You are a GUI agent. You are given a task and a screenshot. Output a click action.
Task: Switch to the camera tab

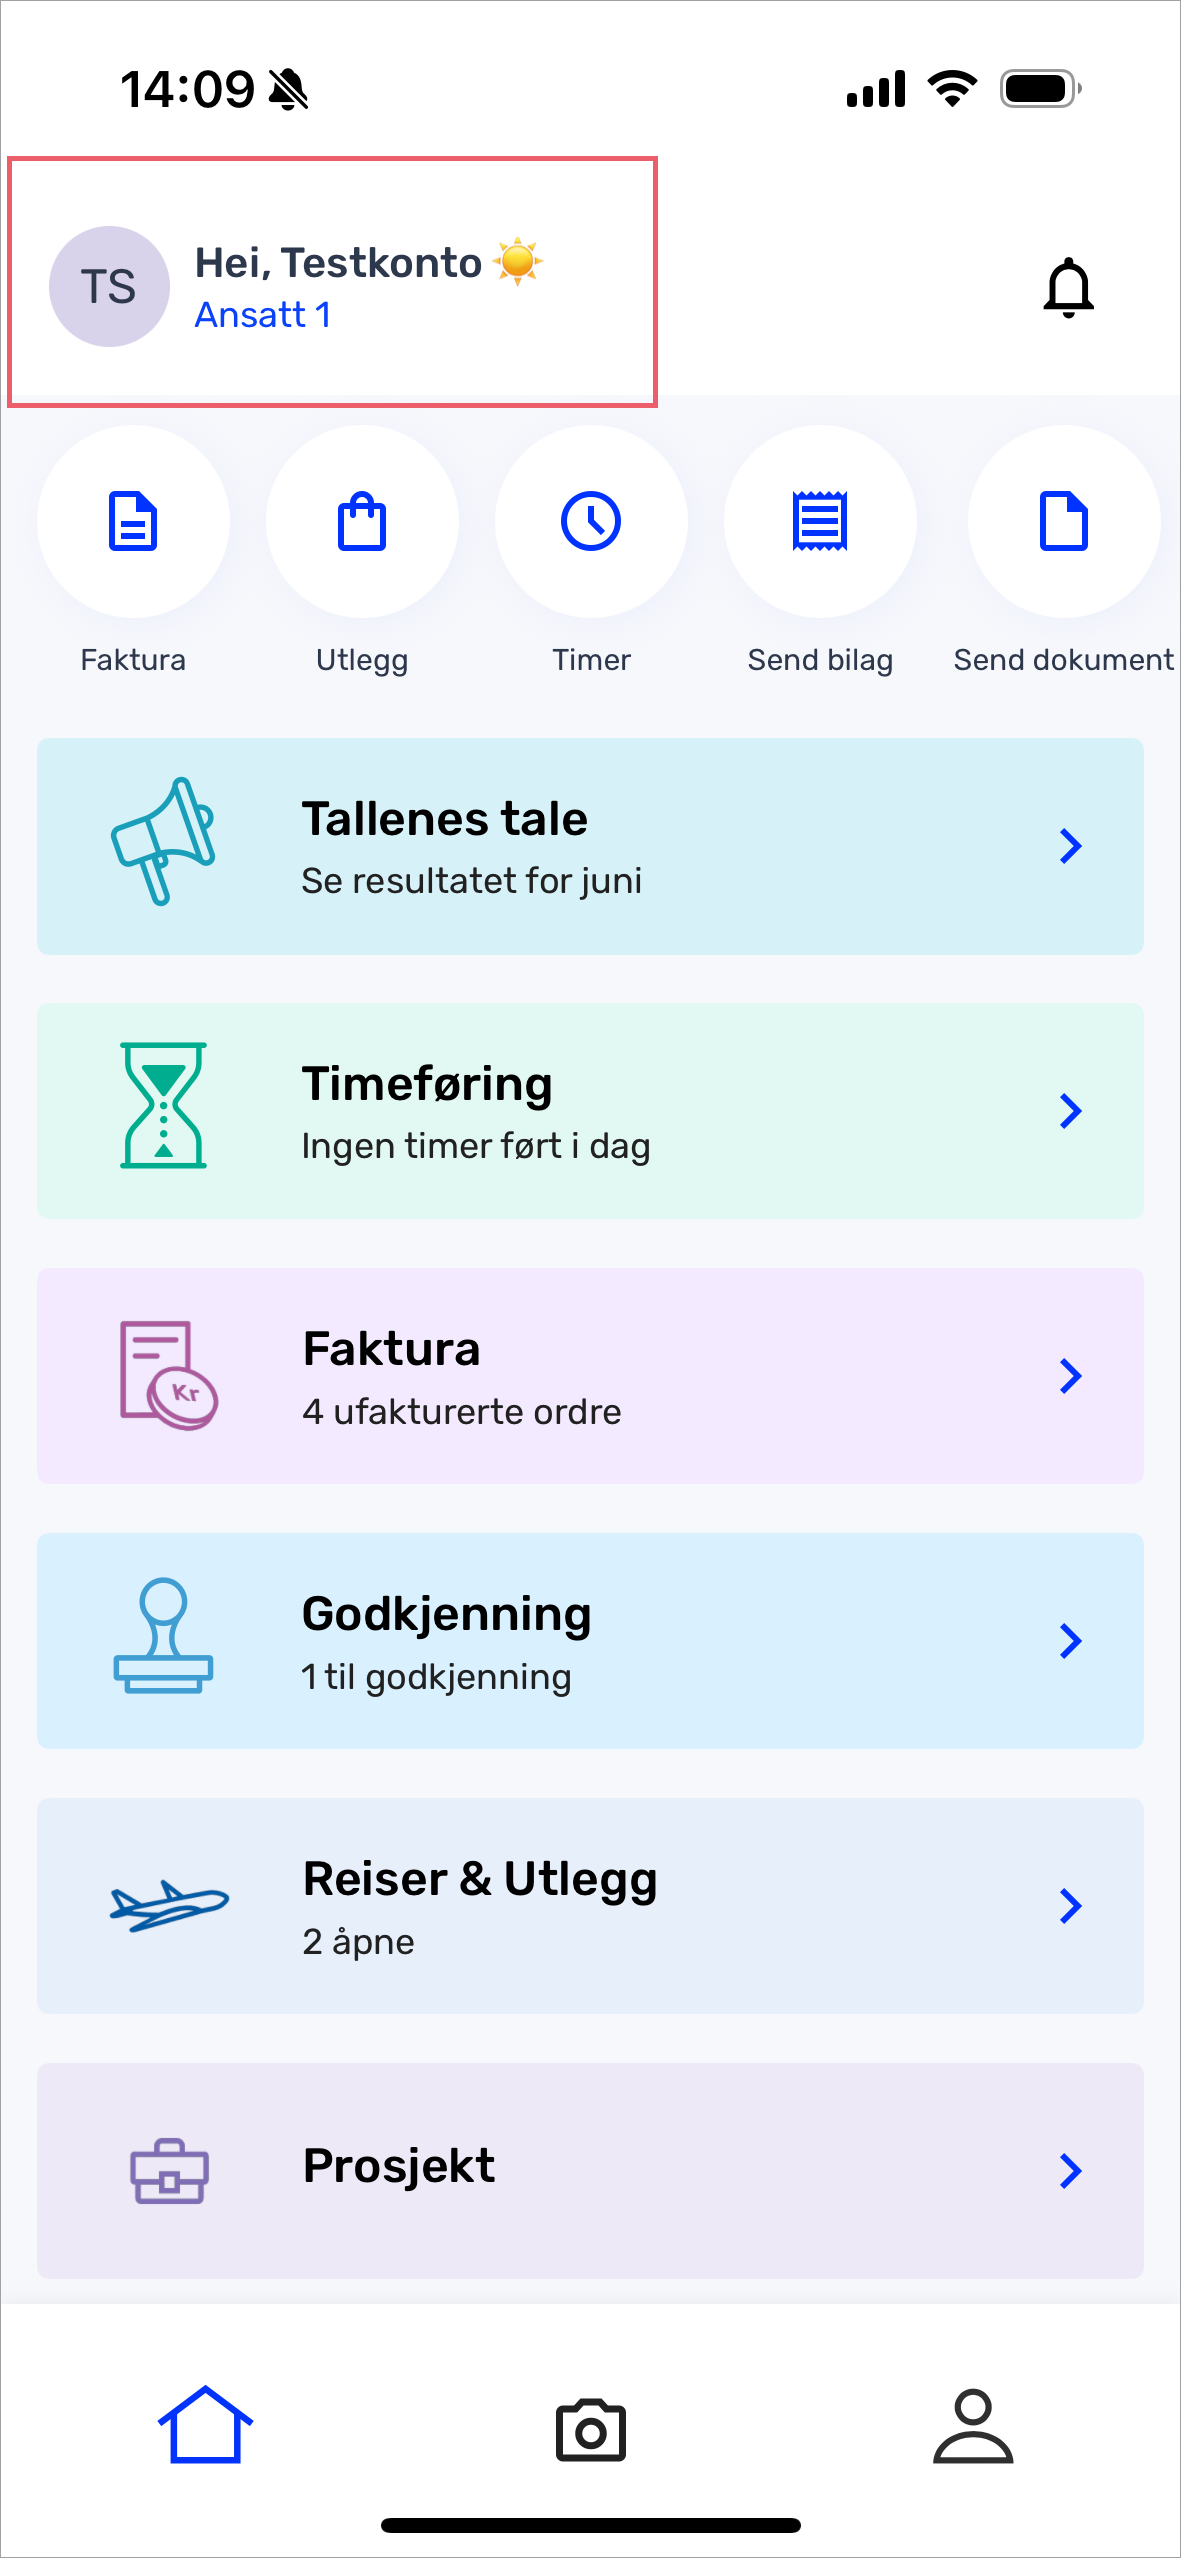(x=590, y=2430)
